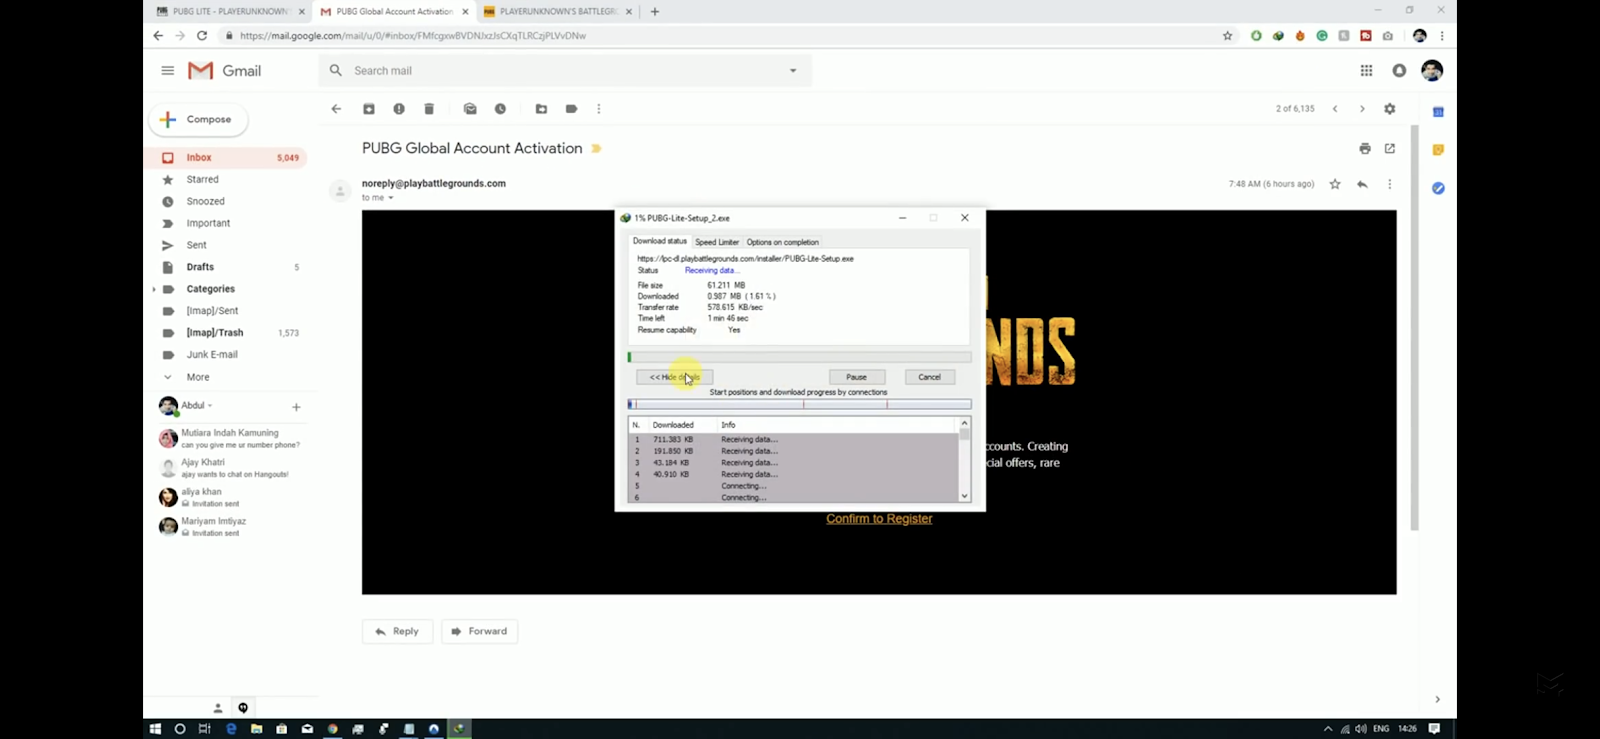Open the message's three-dot more menu
The image size is (1600, 739).
(x=1389, y=184)
